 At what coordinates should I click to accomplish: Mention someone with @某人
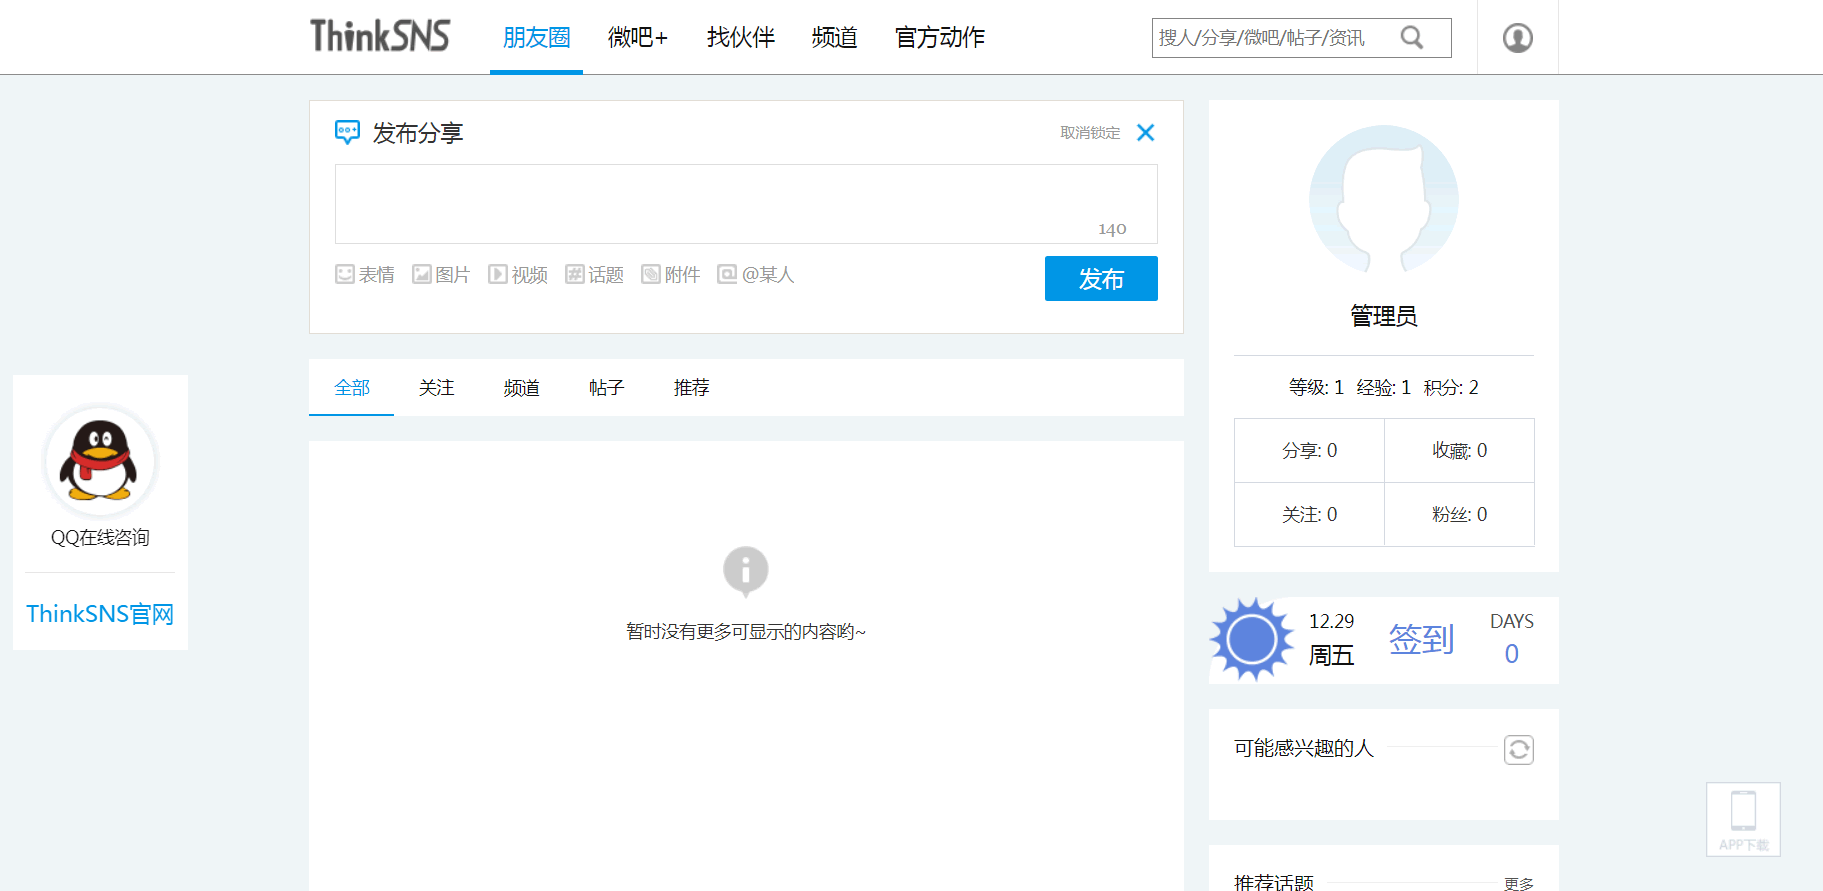click(x=755, y=274)
